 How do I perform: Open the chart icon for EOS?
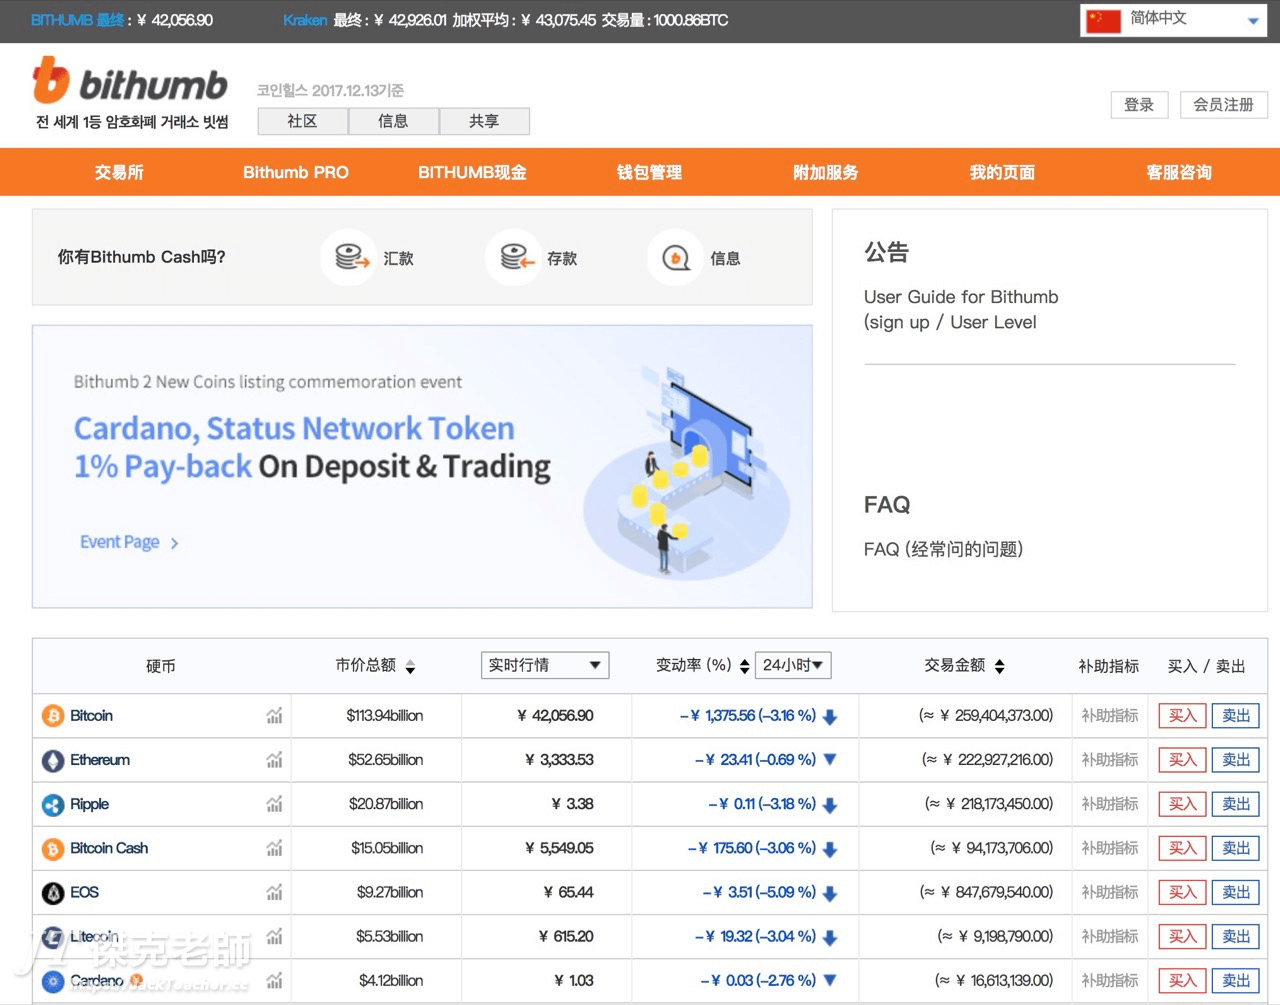point(274,892)
